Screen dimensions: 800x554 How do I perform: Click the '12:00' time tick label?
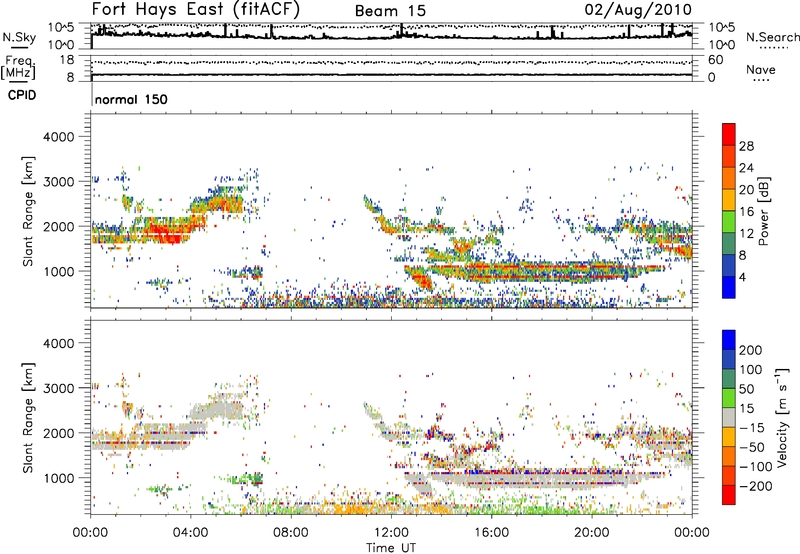click(x=391, y=533)
